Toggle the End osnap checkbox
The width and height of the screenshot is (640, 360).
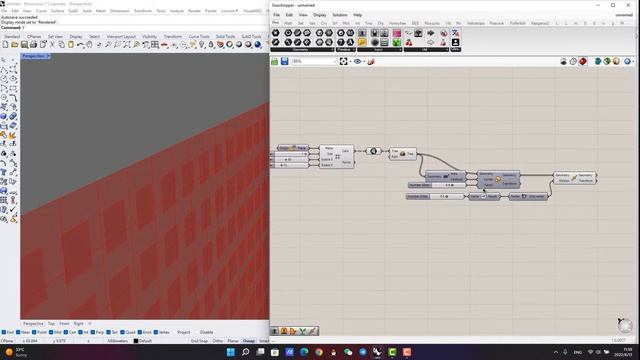pos(4,332)
